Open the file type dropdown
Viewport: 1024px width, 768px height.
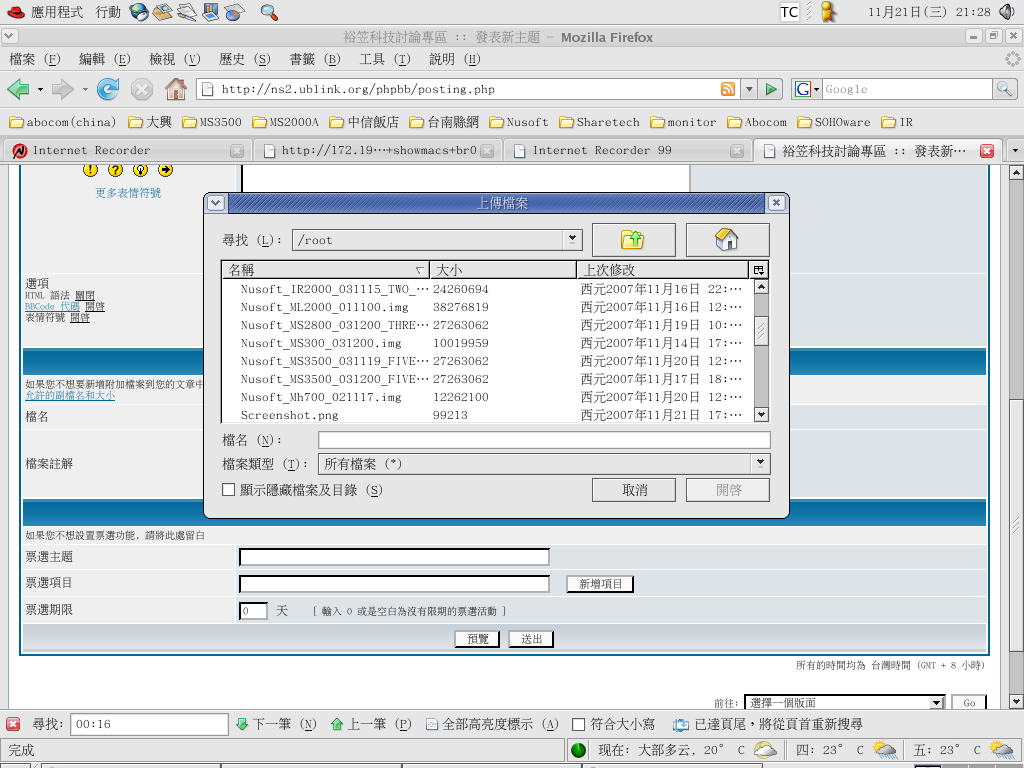click(761, 463)
